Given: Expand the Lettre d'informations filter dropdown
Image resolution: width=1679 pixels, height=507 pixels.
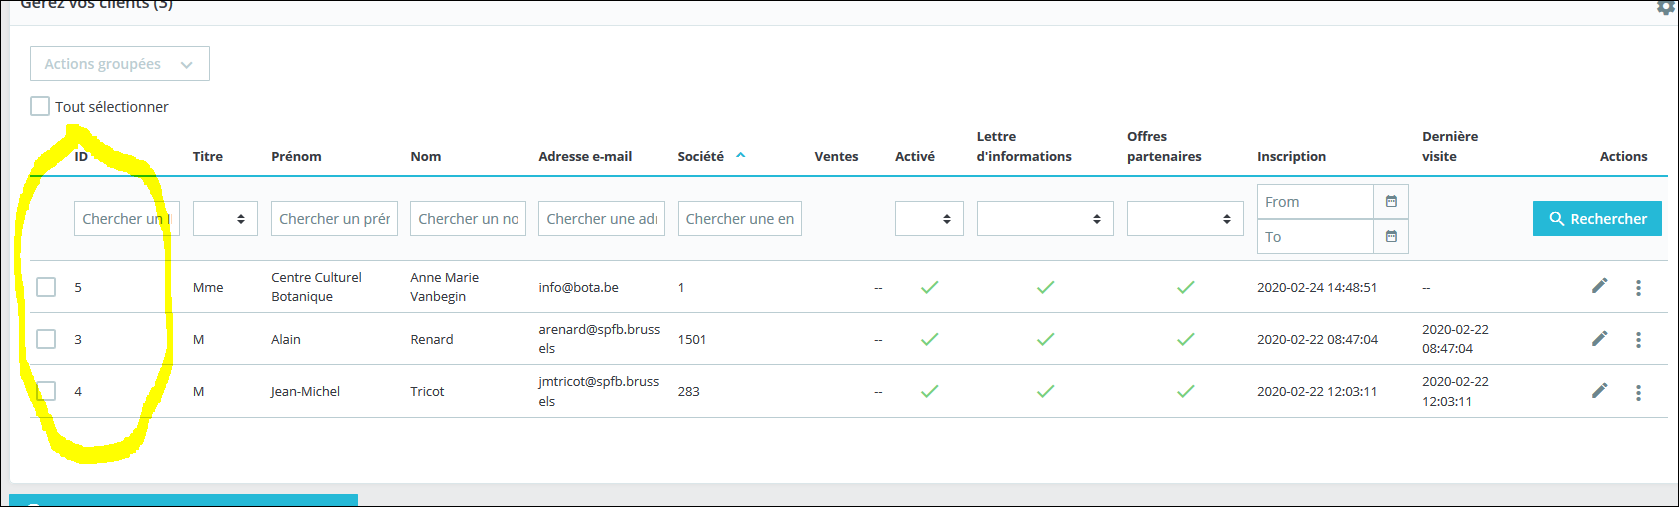Looking at the screenshot, I should click(x=1045, y=218).
